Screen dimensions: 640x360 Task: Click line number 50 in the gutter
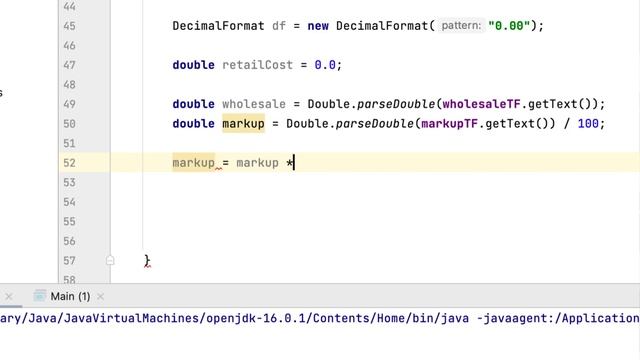coord(69,124)
